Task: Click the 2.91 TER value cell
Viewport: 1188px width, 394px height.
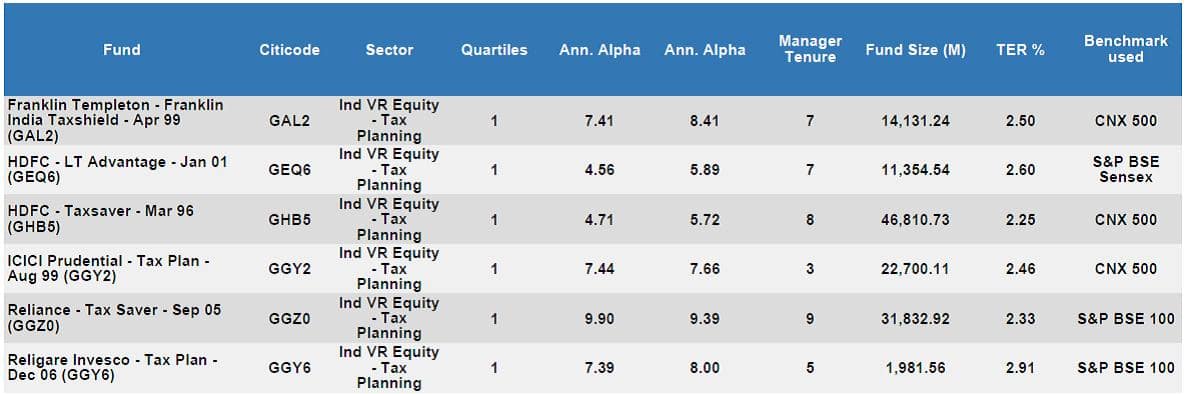Action: [x=1020, y=367]
